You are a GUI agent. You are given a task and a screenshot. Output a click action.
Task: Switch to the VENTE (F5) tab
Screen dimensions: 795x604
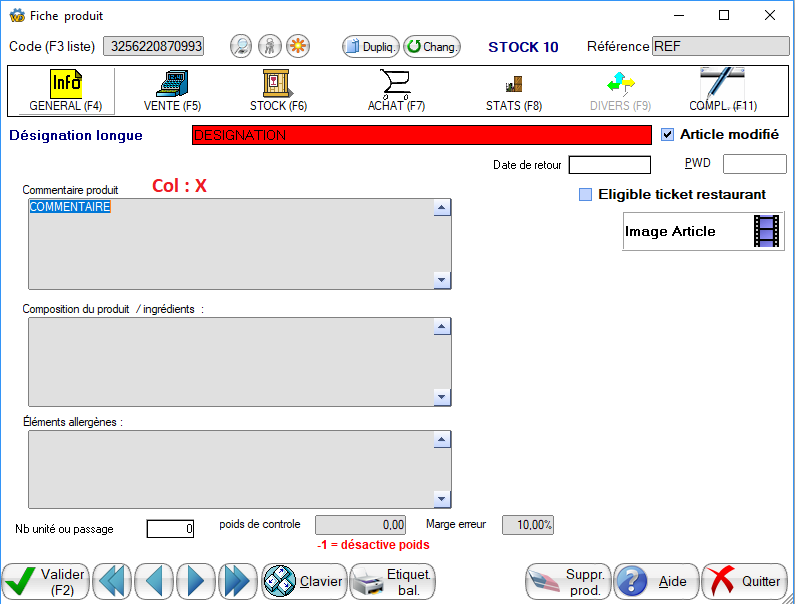pyautogui.click(x=172, y=90)
